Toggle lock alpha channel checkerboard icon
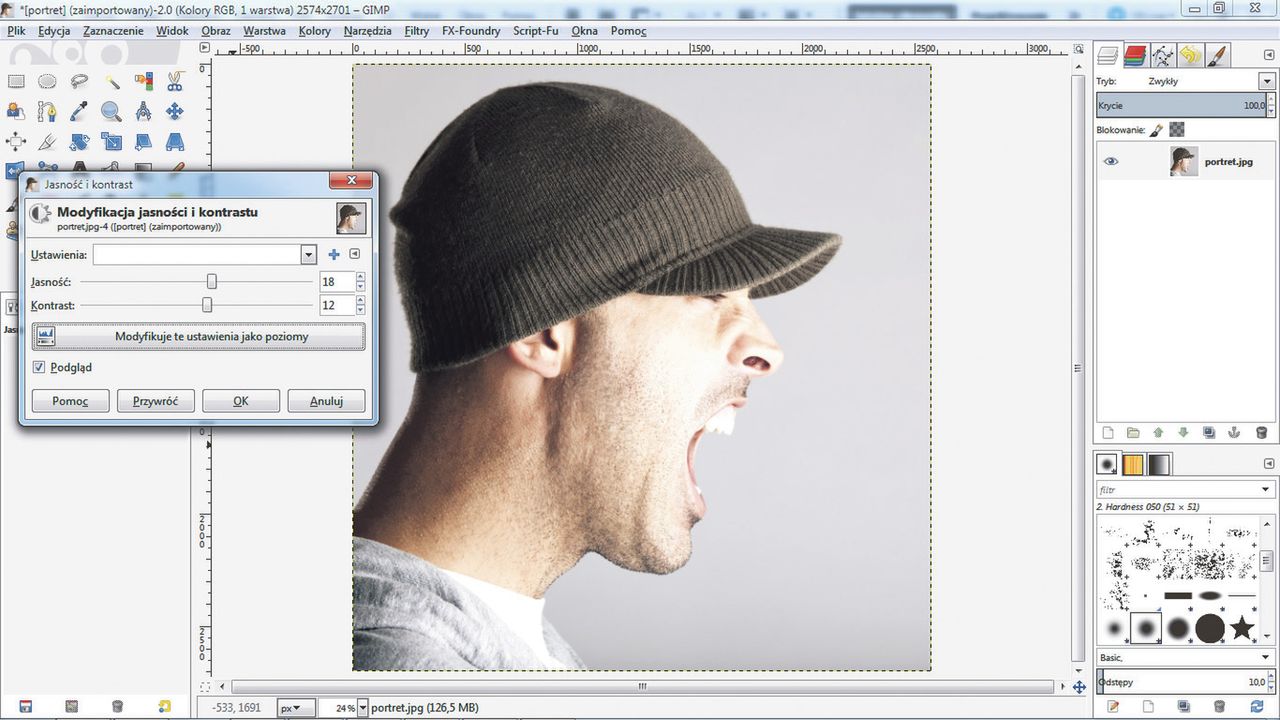The width and height of the screenshot is (1280, 720). (x=1177, y=129)
